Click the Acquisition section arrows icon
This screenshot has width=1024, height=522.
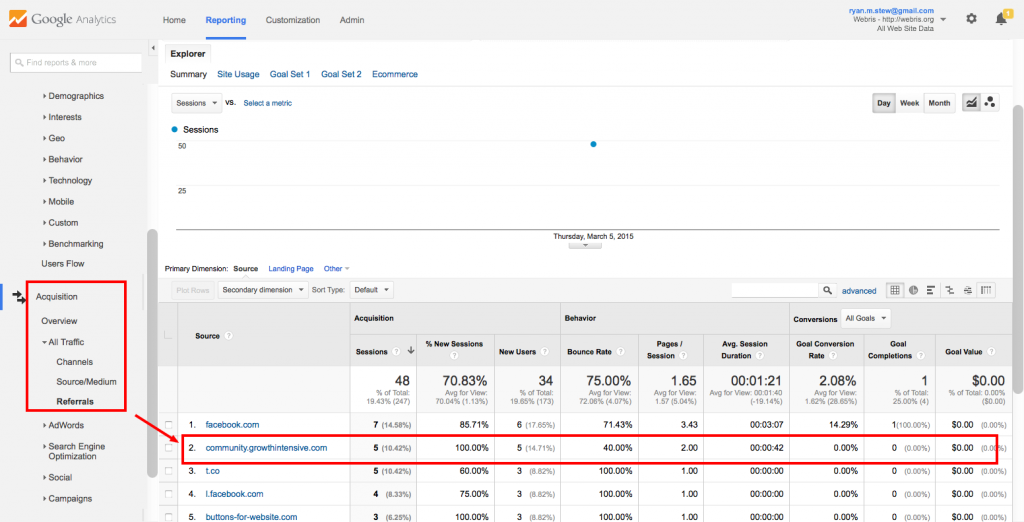click(18, 297)
